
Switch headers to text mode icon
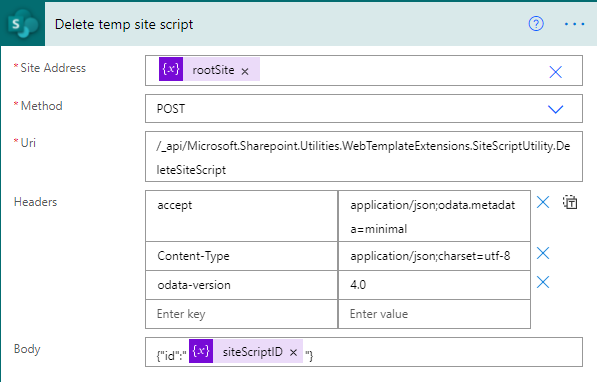point(570,202)
